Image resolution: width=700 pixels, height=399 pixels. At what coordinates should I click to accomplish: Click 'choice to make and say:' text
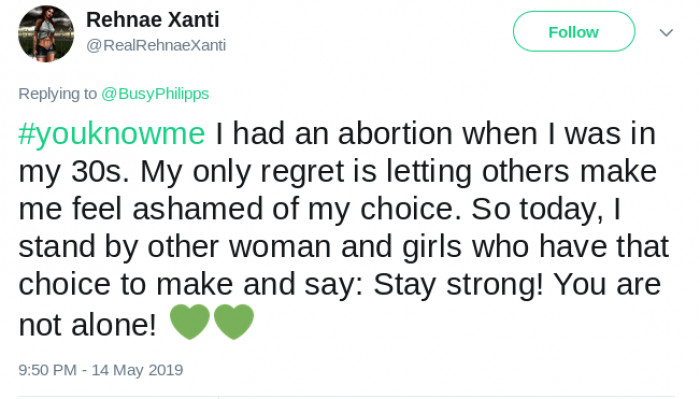(x=191, y=285)
